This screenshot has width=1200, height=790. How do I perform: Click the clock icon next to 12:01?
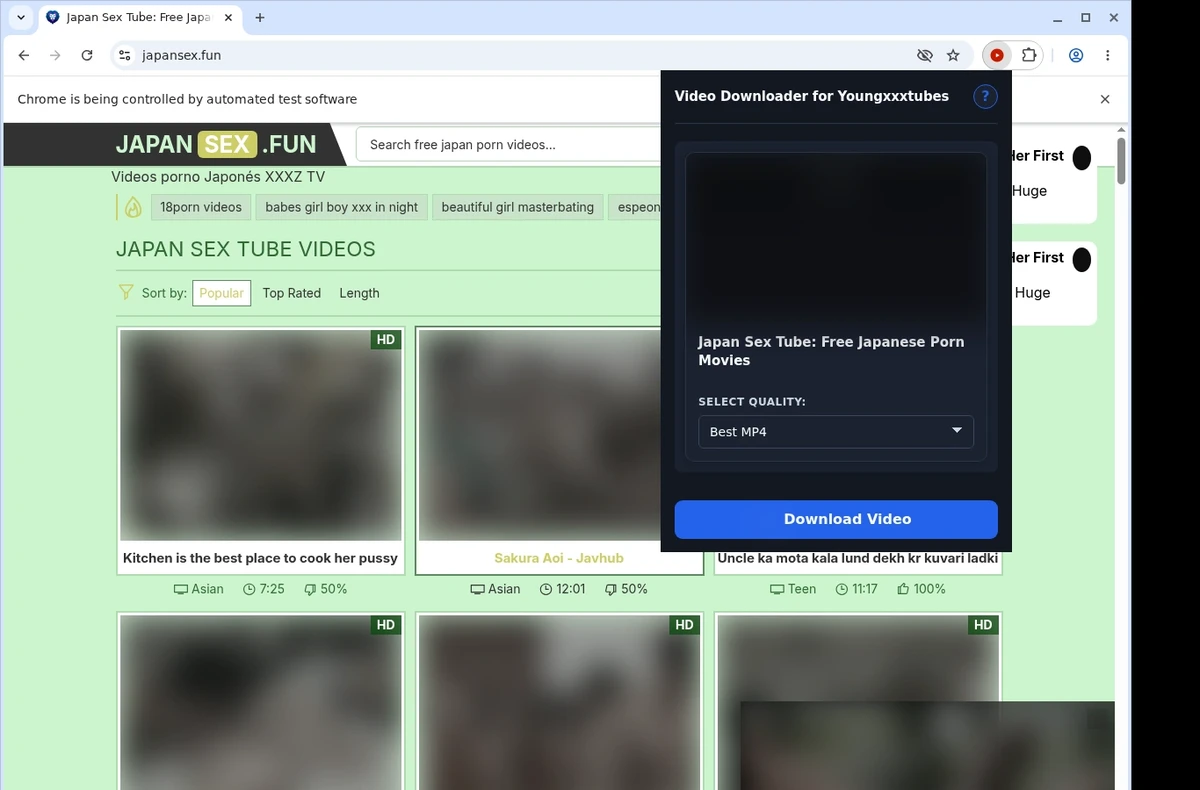tap(546, 589)
